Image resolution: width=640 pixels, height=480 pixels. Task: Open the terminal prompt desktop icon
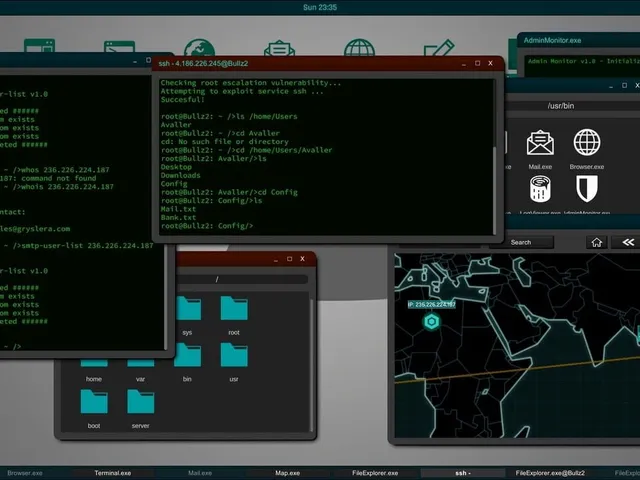[x=119, y=47]
